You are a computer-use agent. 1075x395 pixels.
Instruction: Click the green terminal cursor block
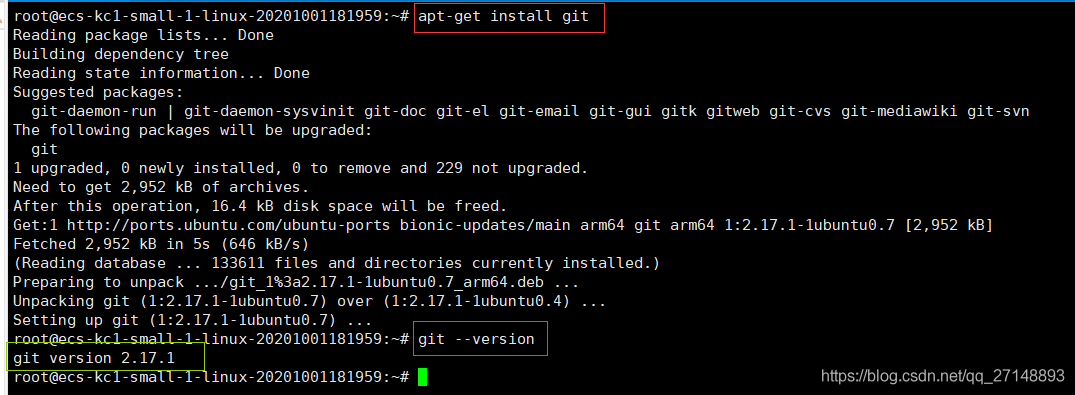[x=422, y=376]
